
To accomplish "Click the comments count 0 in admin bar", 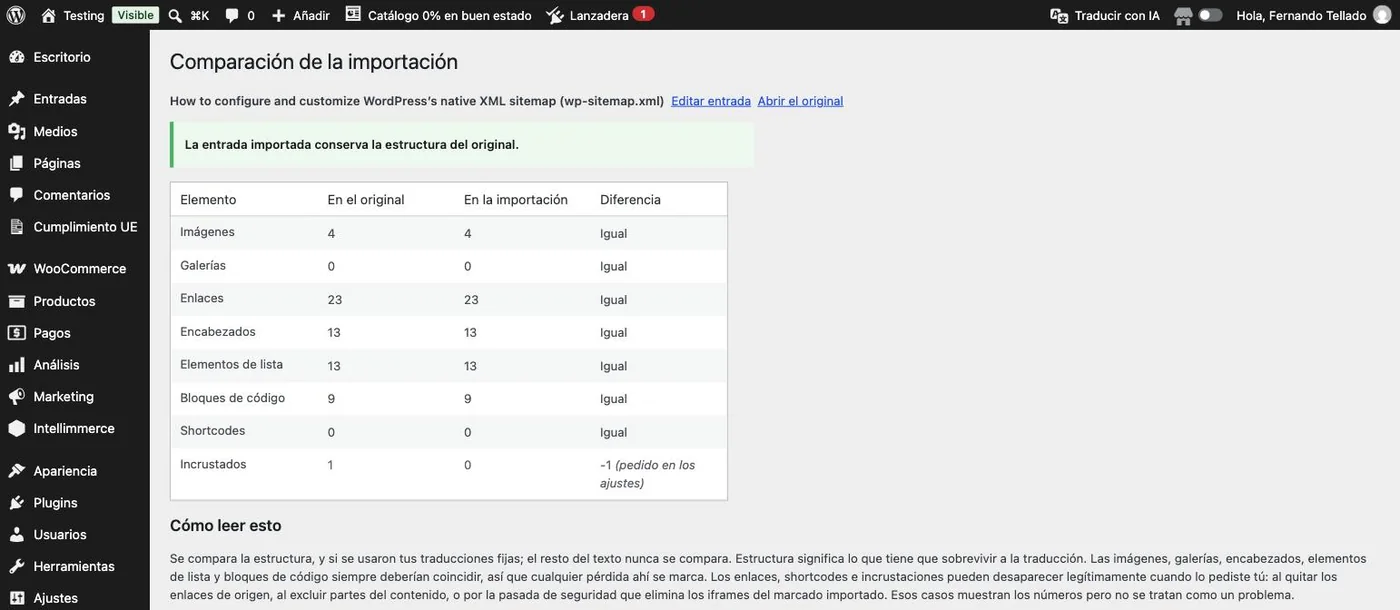I will [250, 16].
